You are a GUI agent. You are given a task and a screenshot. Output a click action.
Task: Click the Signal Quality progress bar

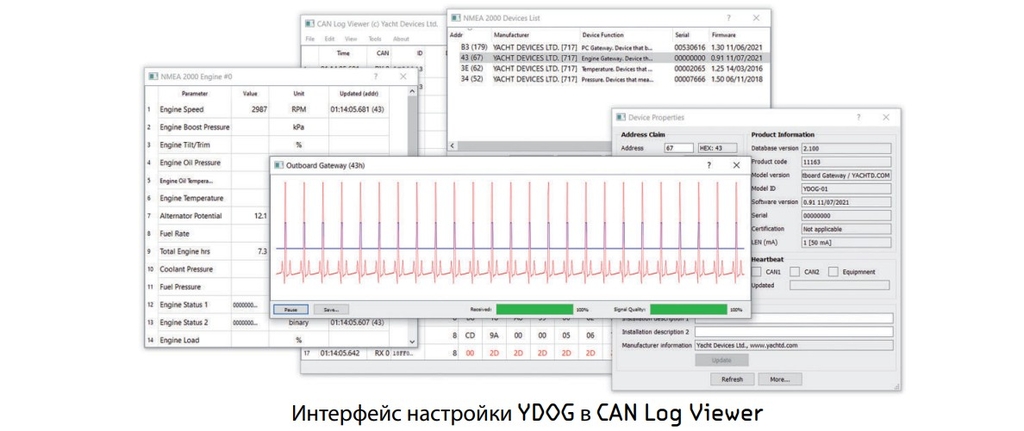tap(688, 309)
